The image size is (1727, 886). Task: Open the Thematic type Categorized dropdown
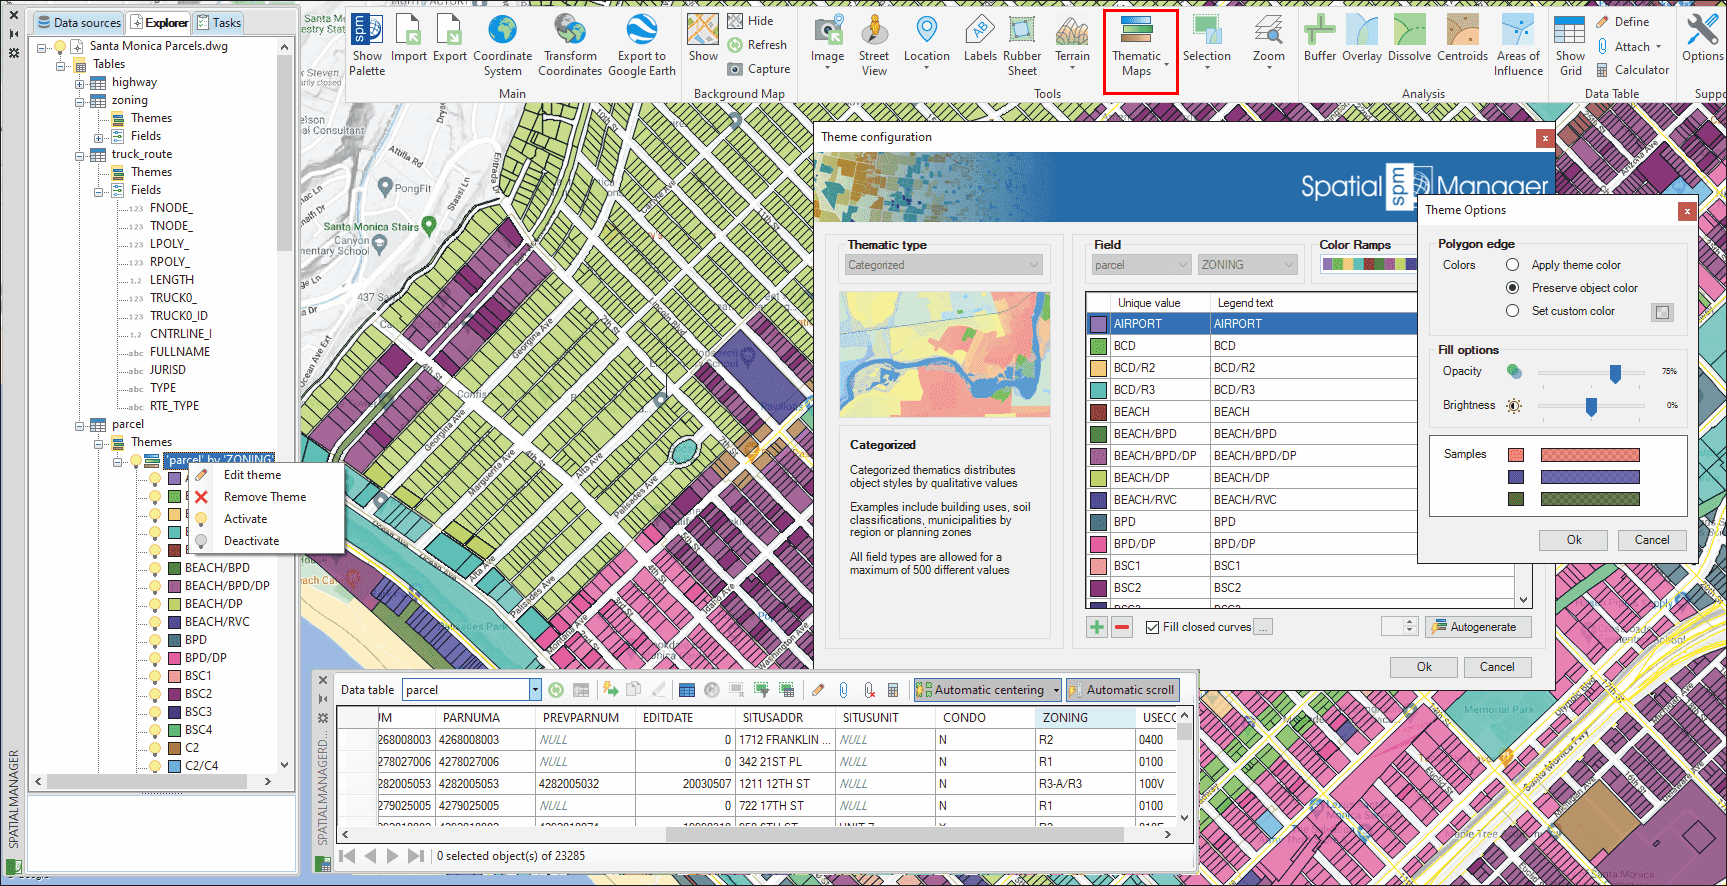click(944, 265)
